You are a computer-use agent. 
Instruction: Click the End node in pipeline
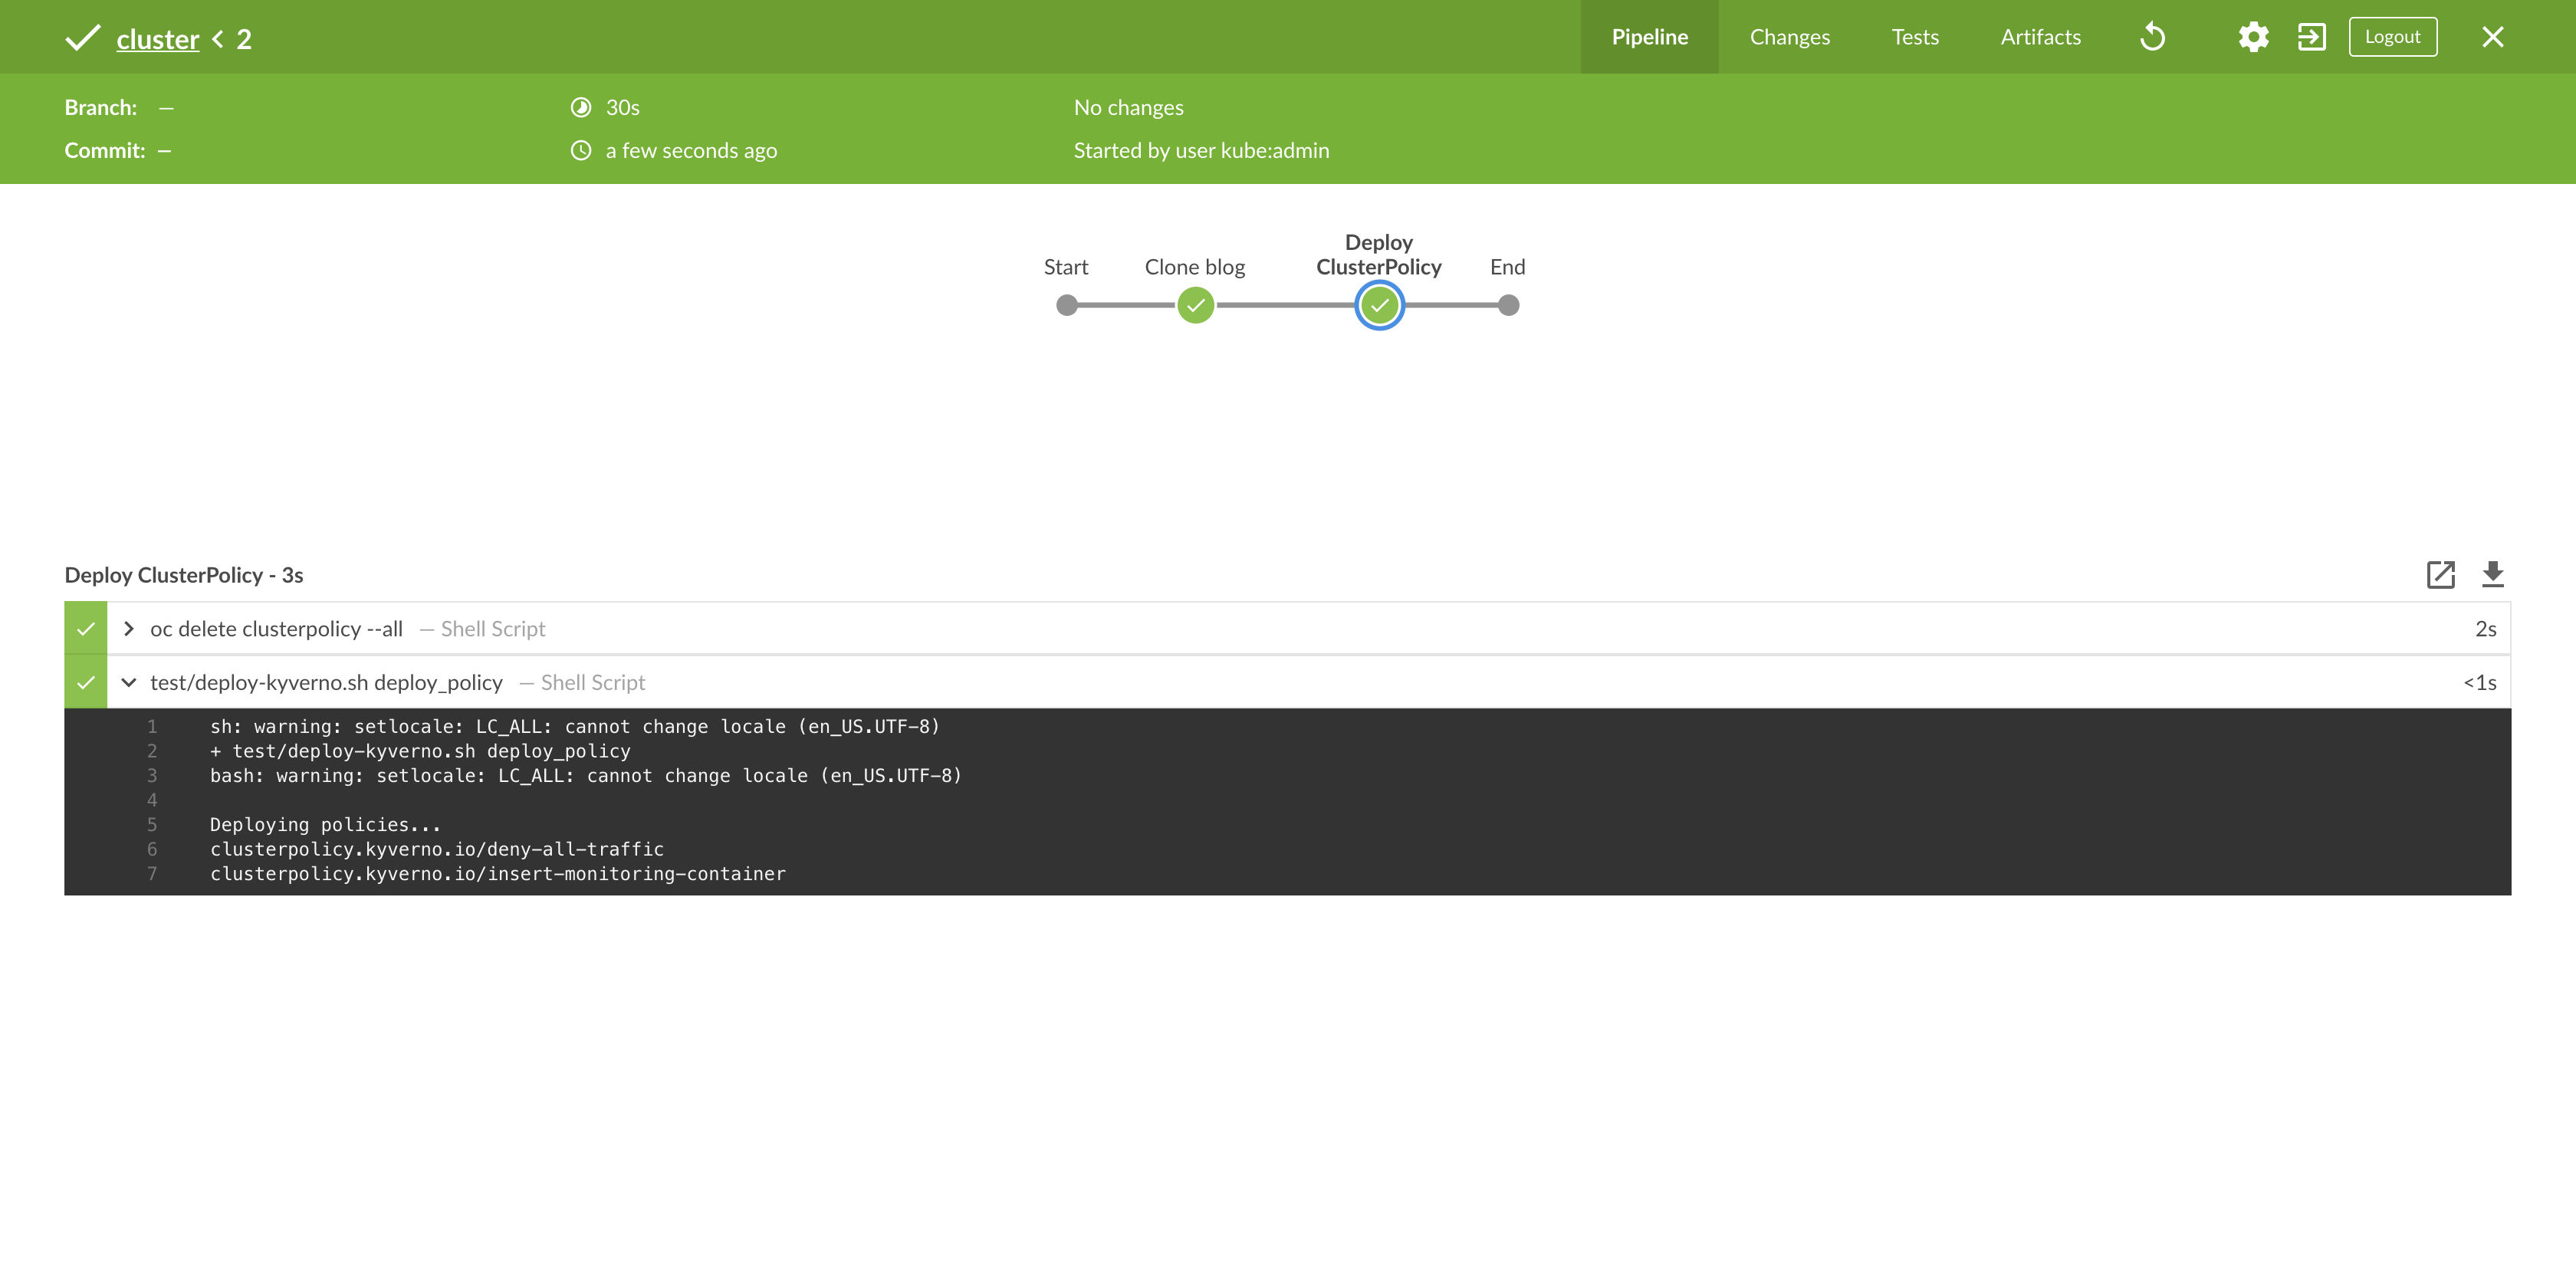(x=1508, y=305)
